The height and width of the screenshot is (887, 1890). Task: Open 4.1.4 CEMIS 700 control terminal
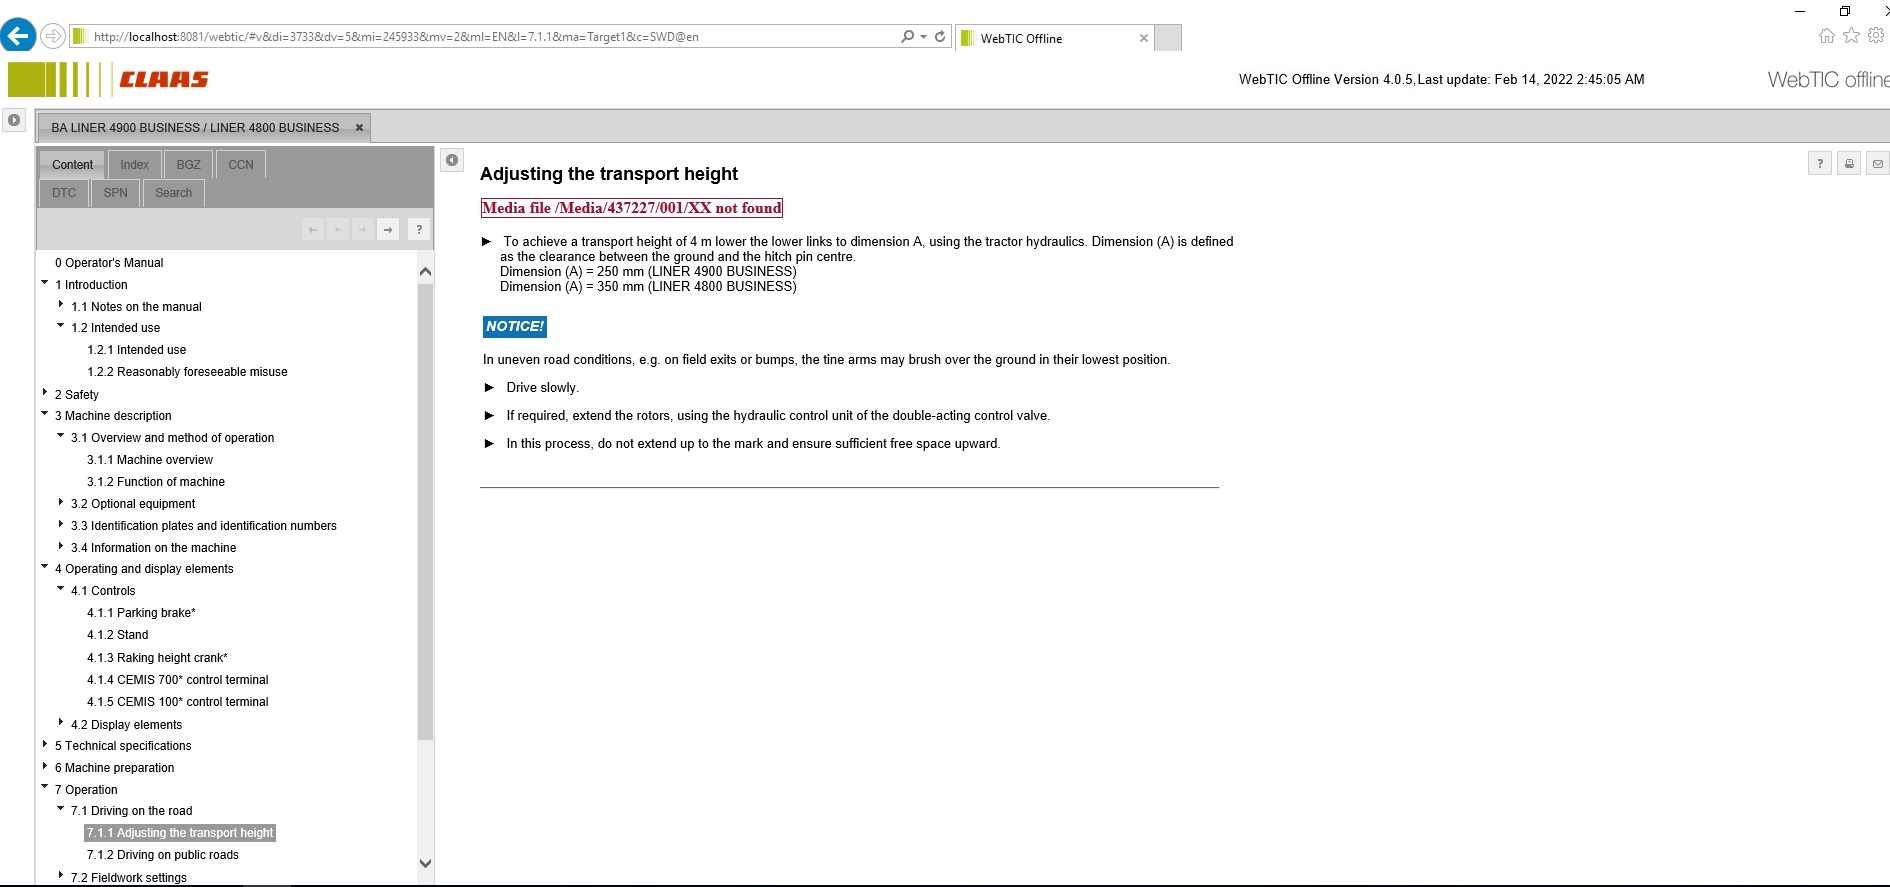click(178, 680)
